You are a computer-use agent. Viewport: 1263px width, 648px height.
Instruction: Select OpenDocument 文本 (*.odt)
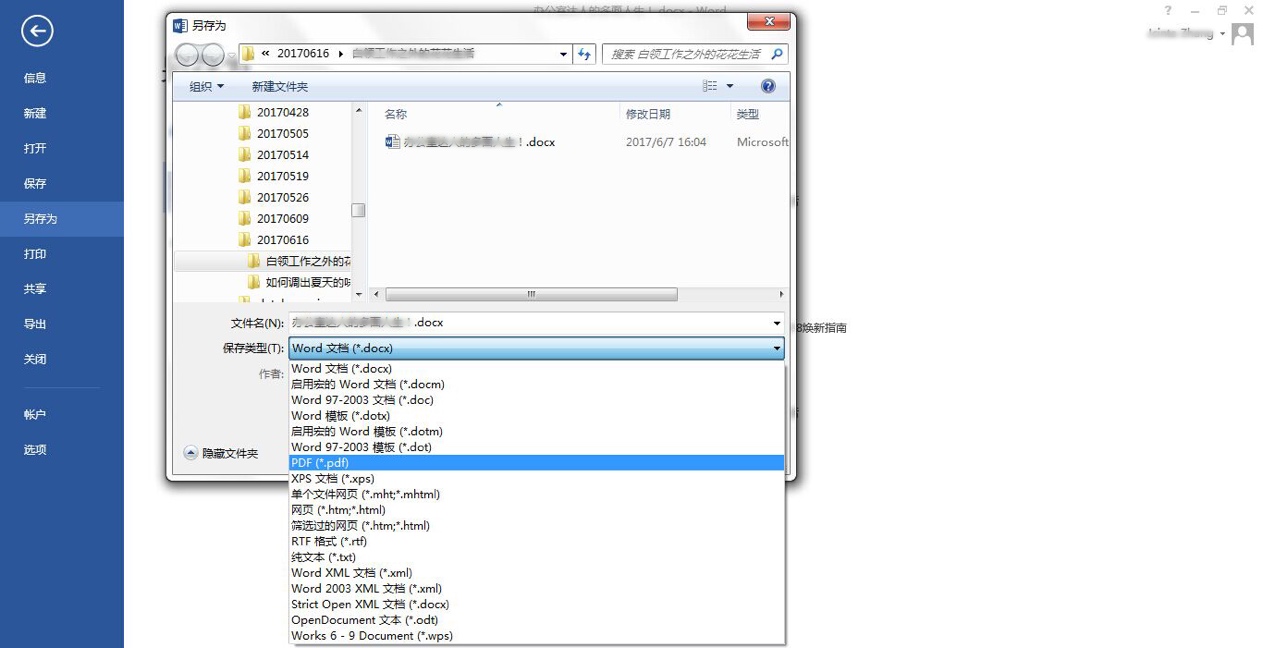[536, 620]
